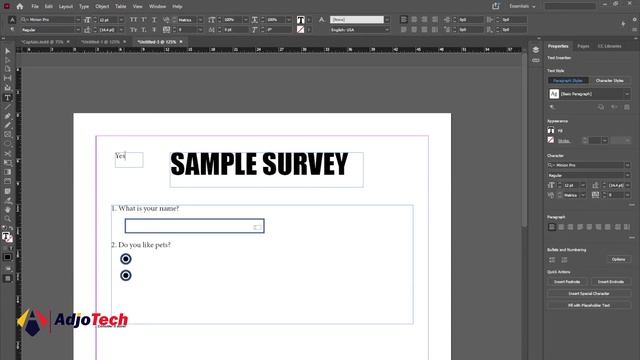Open the Type menu
640x360 pixels.
tap(84, 7)
